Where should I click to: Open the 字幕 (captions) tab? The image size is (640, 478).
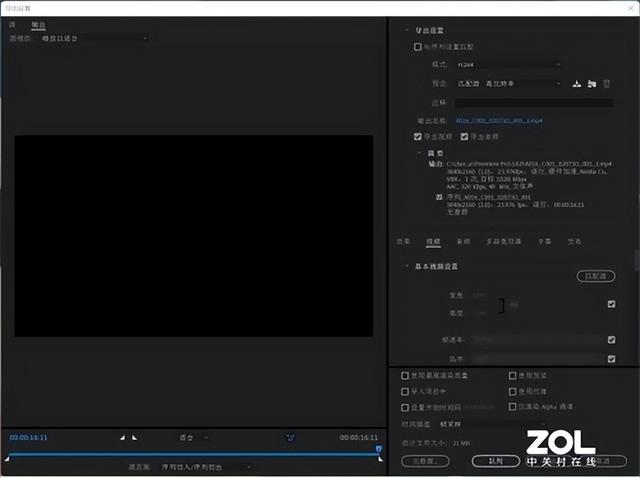coord(544,242)
